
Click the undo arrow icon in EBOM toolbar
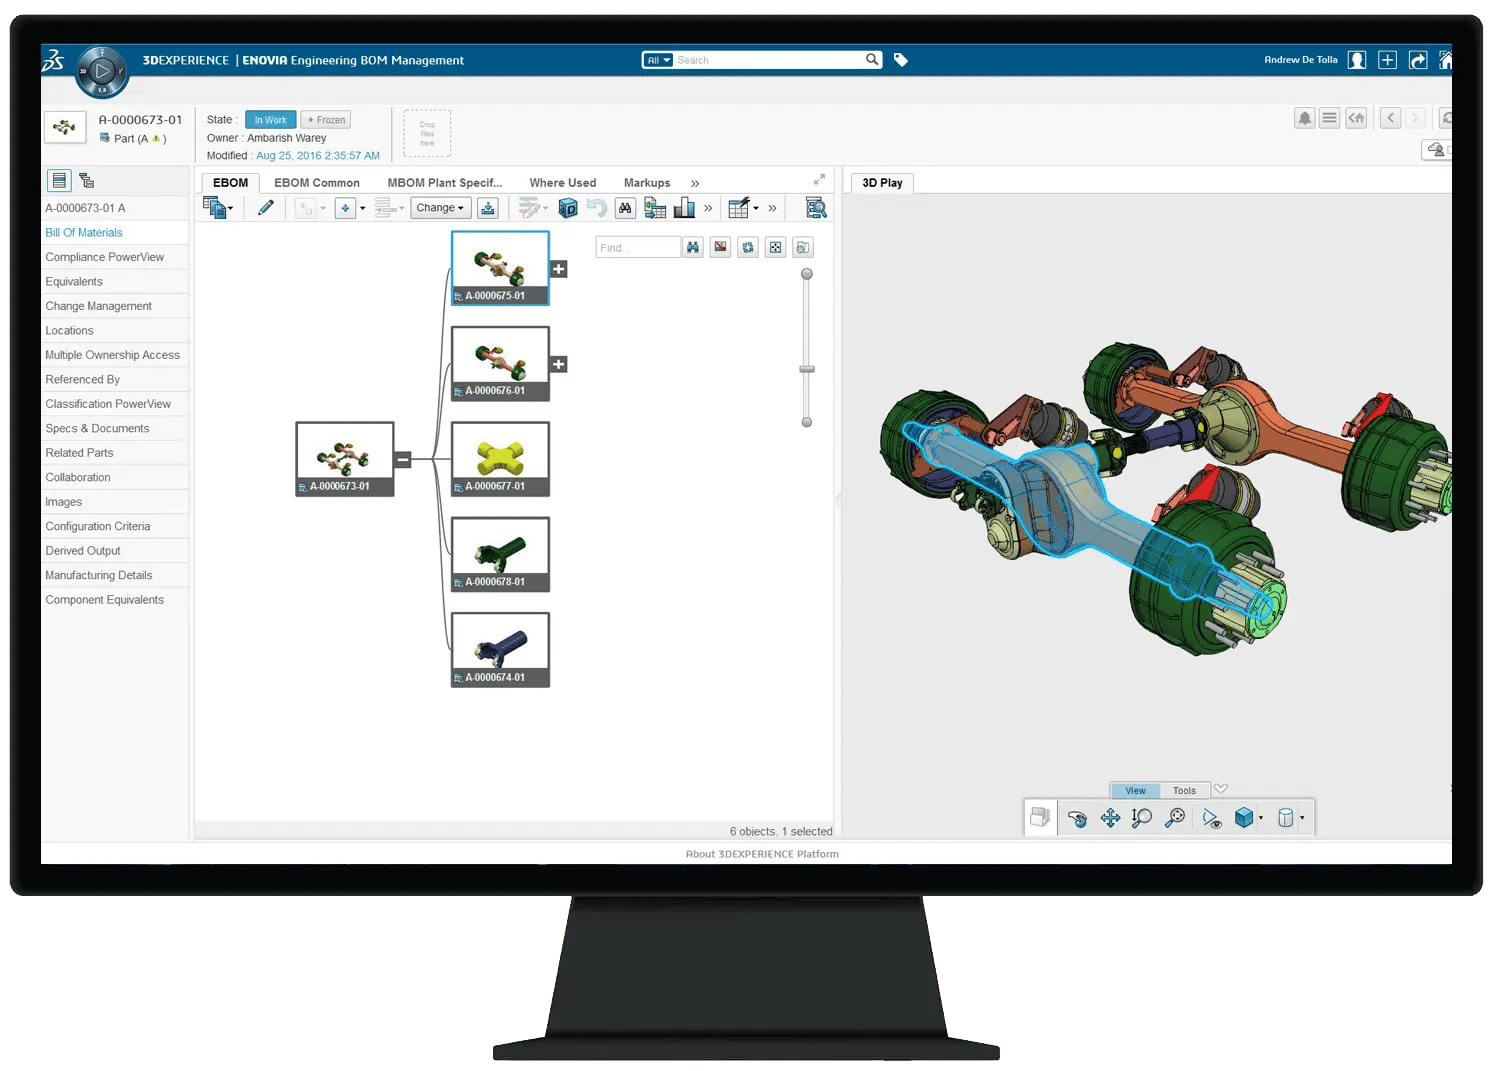[597, 207]
